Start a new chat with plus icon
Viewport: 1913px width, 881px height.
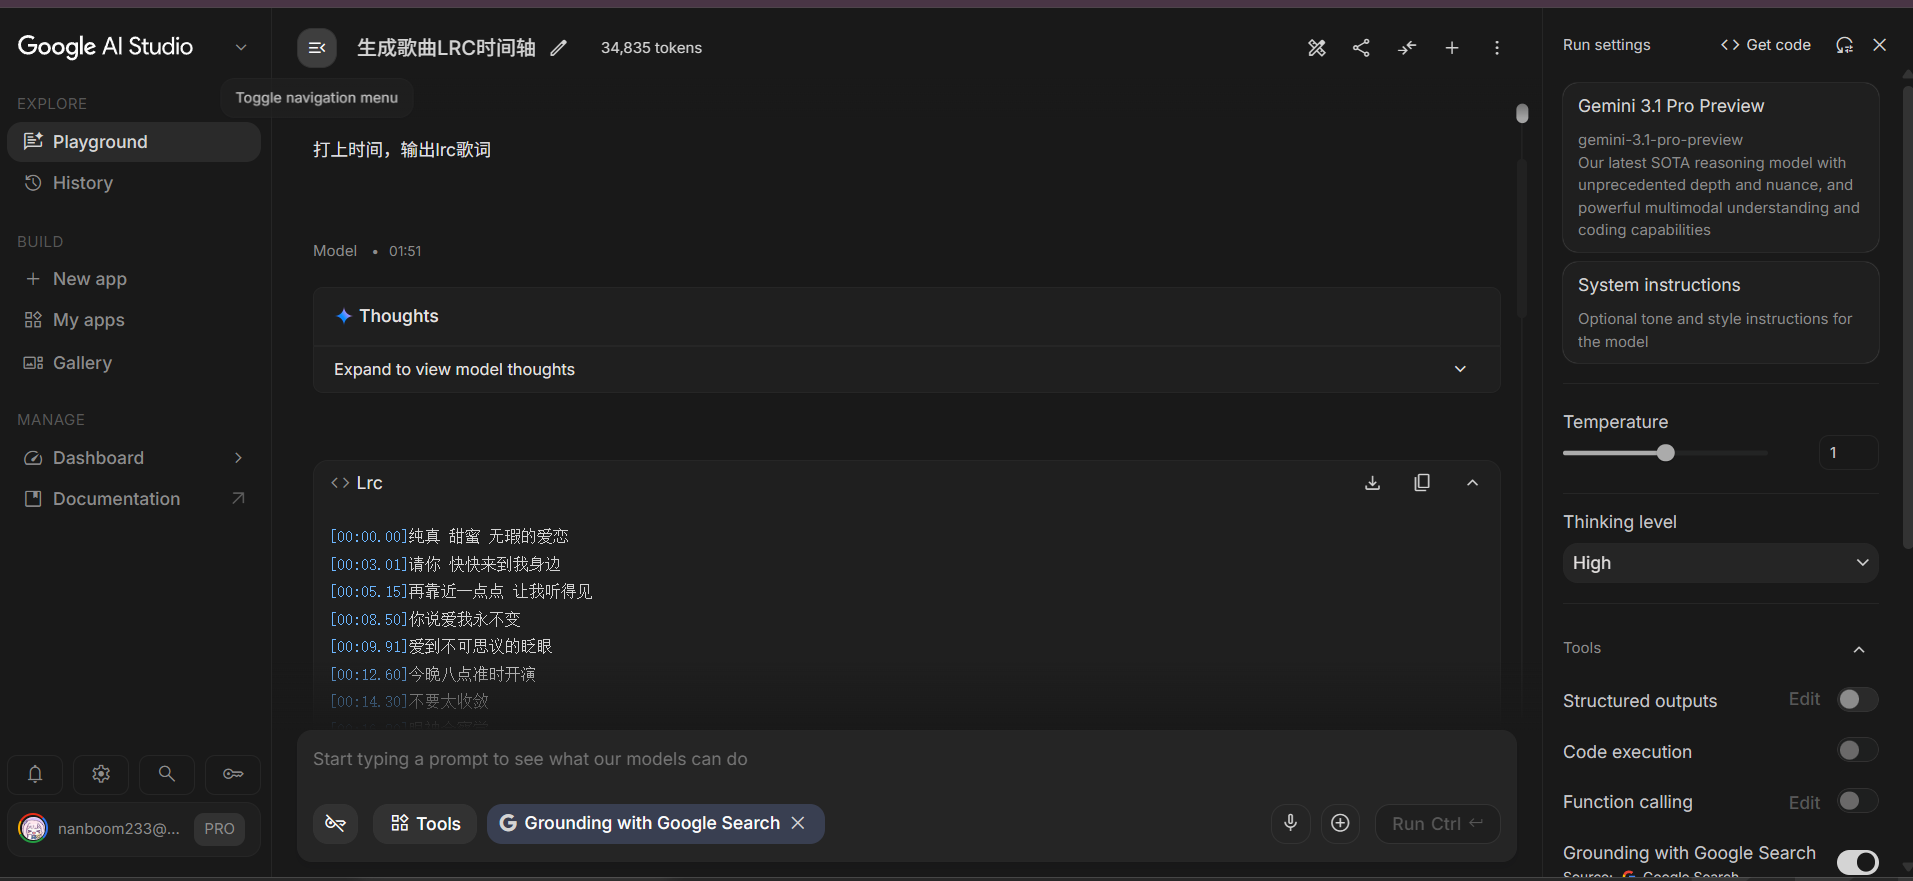pos(1452,48)
